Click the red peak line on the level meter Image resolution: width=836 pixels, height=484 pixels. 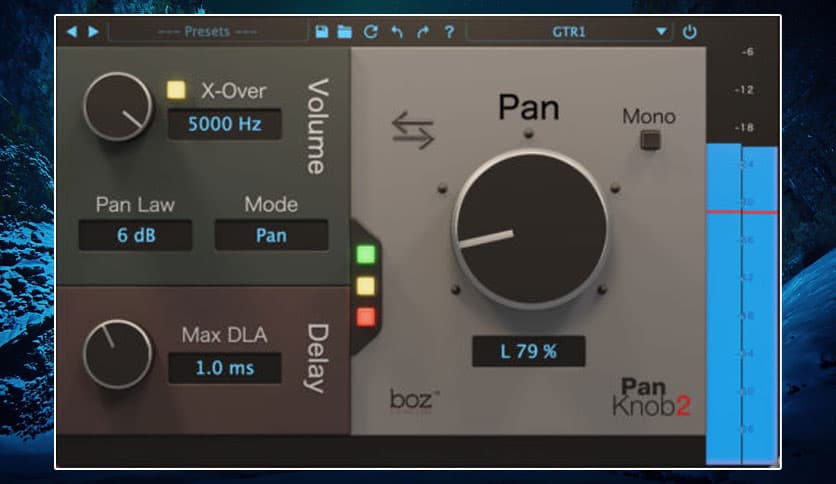tap(742, 212)
